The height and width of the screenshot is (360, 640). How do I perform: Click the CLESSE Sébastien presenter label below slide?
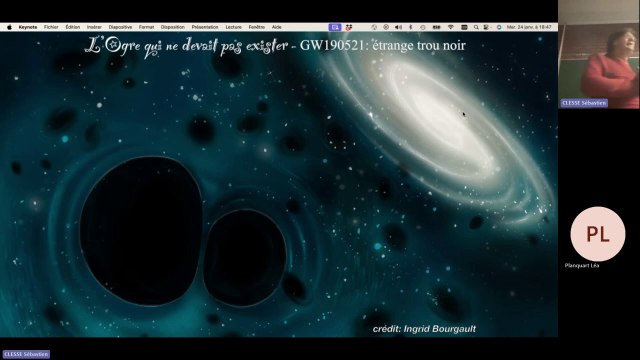pyautogui.click(x=26, y=354)
